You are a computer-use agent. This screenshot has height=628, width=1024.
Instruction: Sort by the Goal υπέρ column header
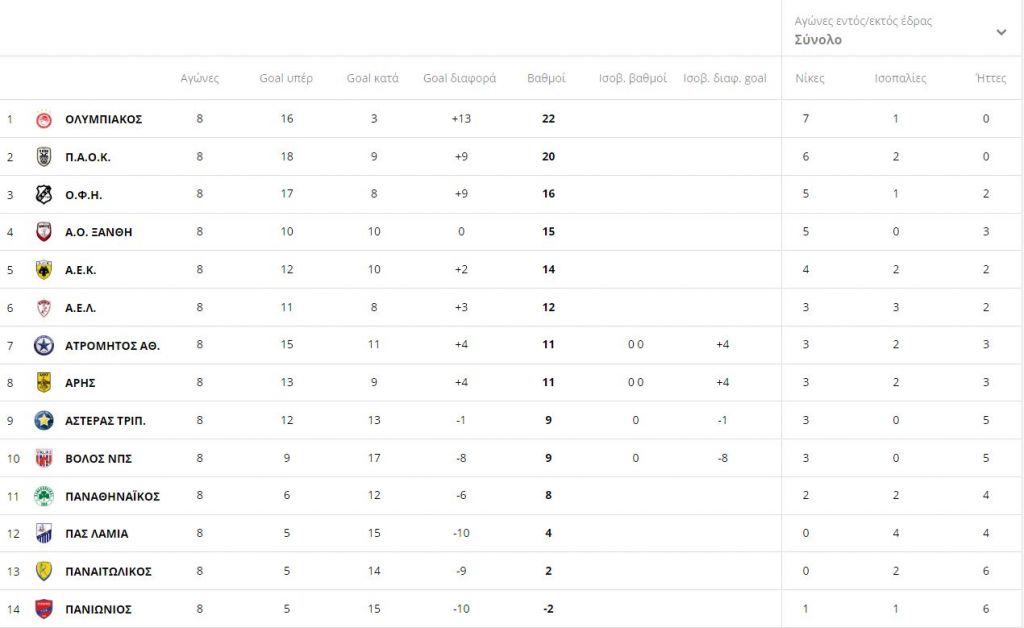[x=286, y=78]
